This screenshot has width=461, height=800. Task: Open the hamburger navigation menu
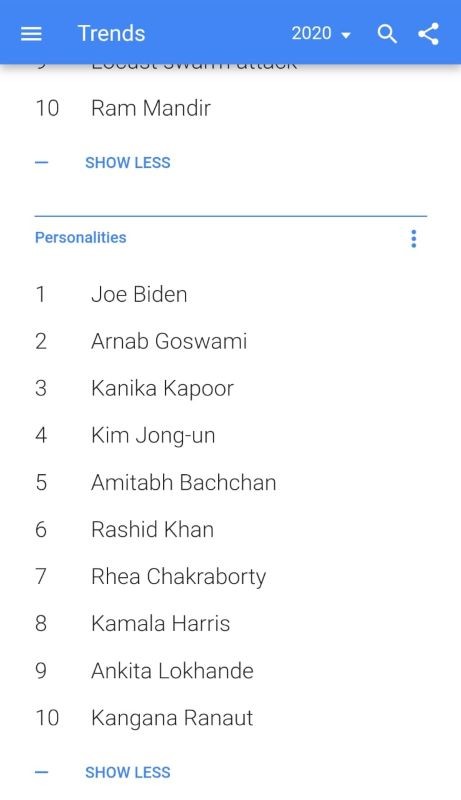click(31, 34)
